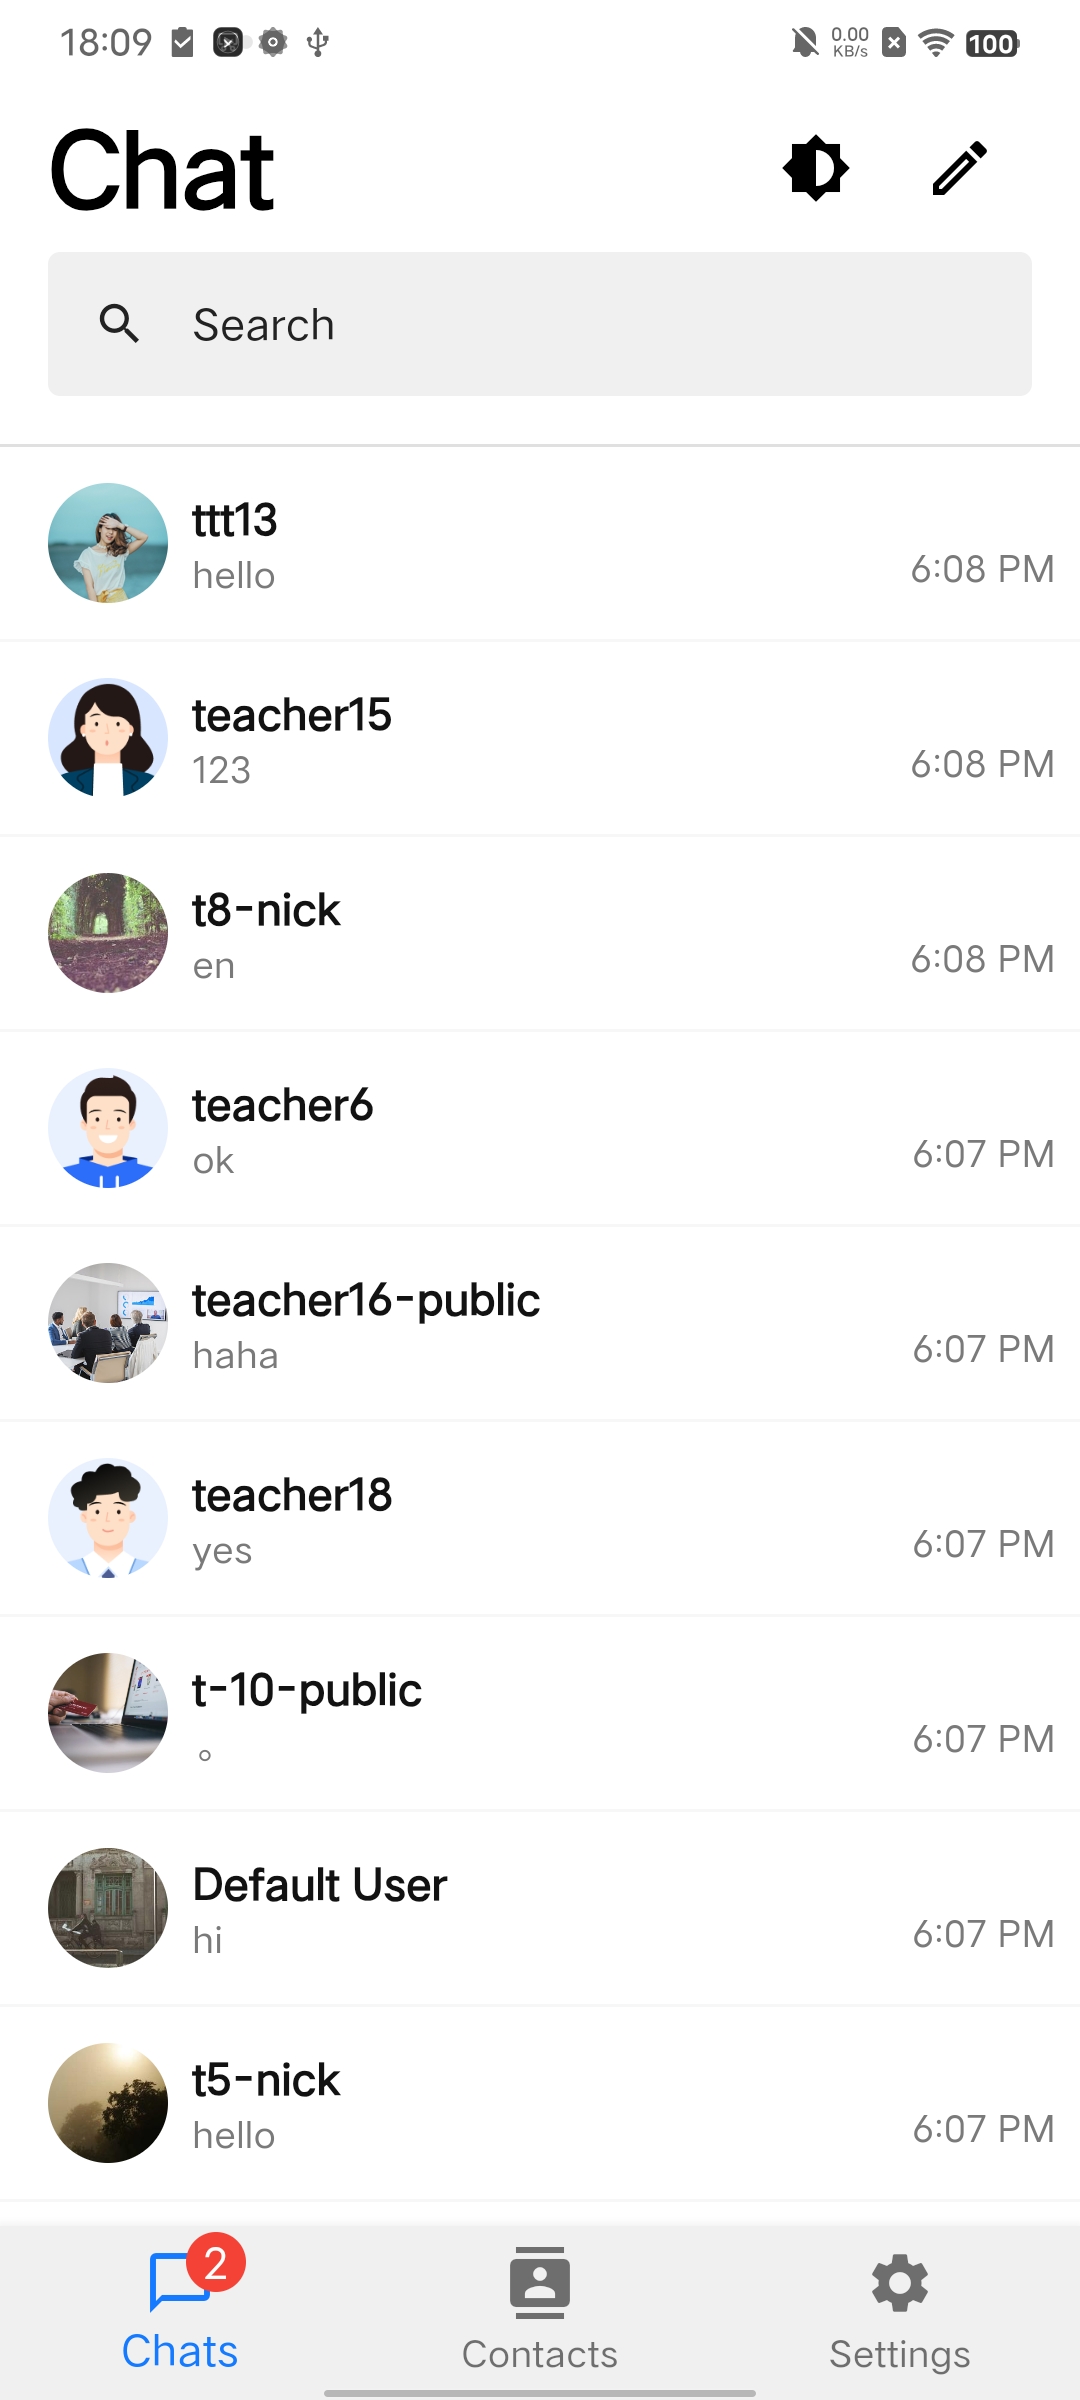Open the Settings gear tab
The width and height of the screenshot is (1080, 2400).
pyautogui.click(x=900, y=2310)
